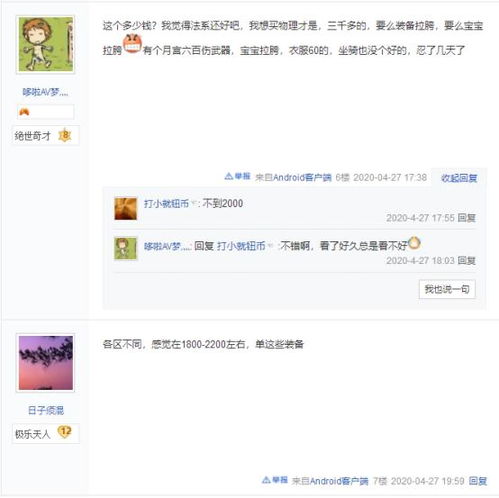
Task: Click Android客户端 link on the 6楼 post
Action: point(302,177)
